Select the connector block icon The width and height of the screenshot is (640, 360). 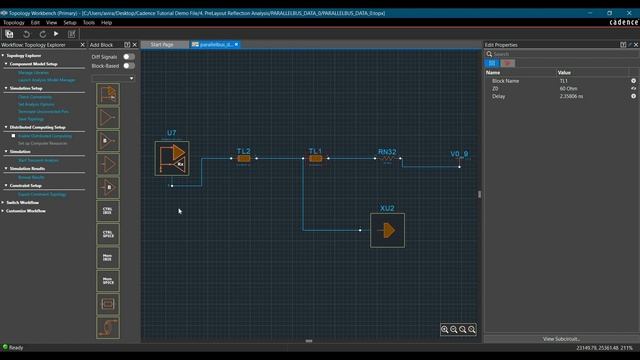[x=108, y=304]
